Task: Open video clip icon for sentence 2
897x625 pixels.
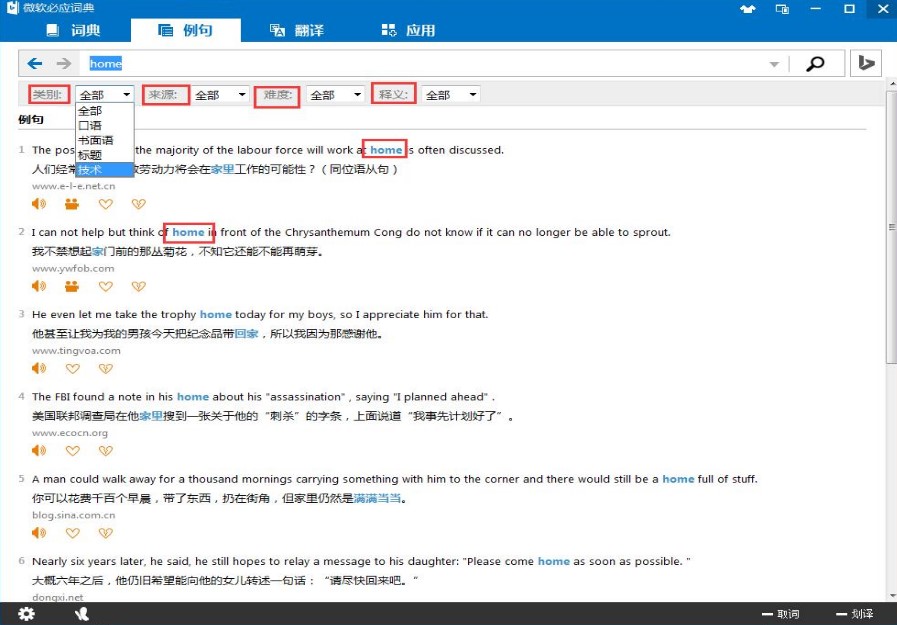Action: (71, 286)
